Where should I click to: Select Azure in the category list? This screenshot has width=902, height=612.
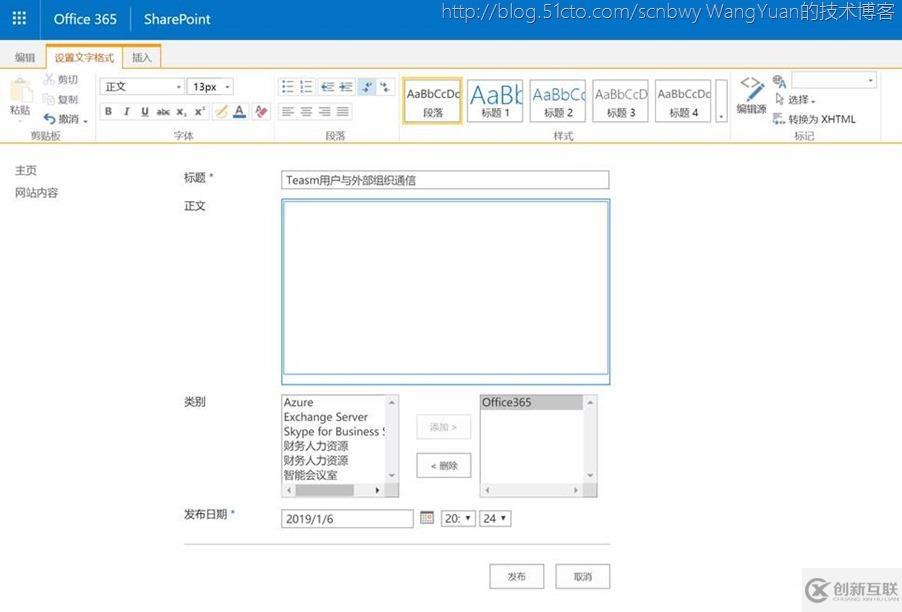click(x=299, y=402)
